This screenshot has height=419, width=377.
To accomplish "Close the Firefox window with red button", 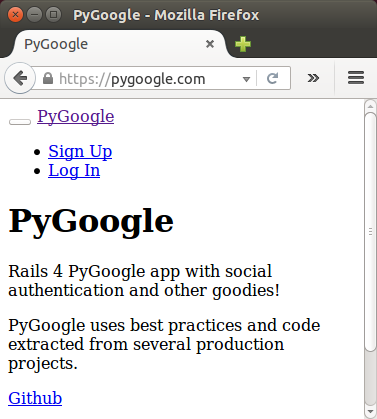I will click(15, 15).
